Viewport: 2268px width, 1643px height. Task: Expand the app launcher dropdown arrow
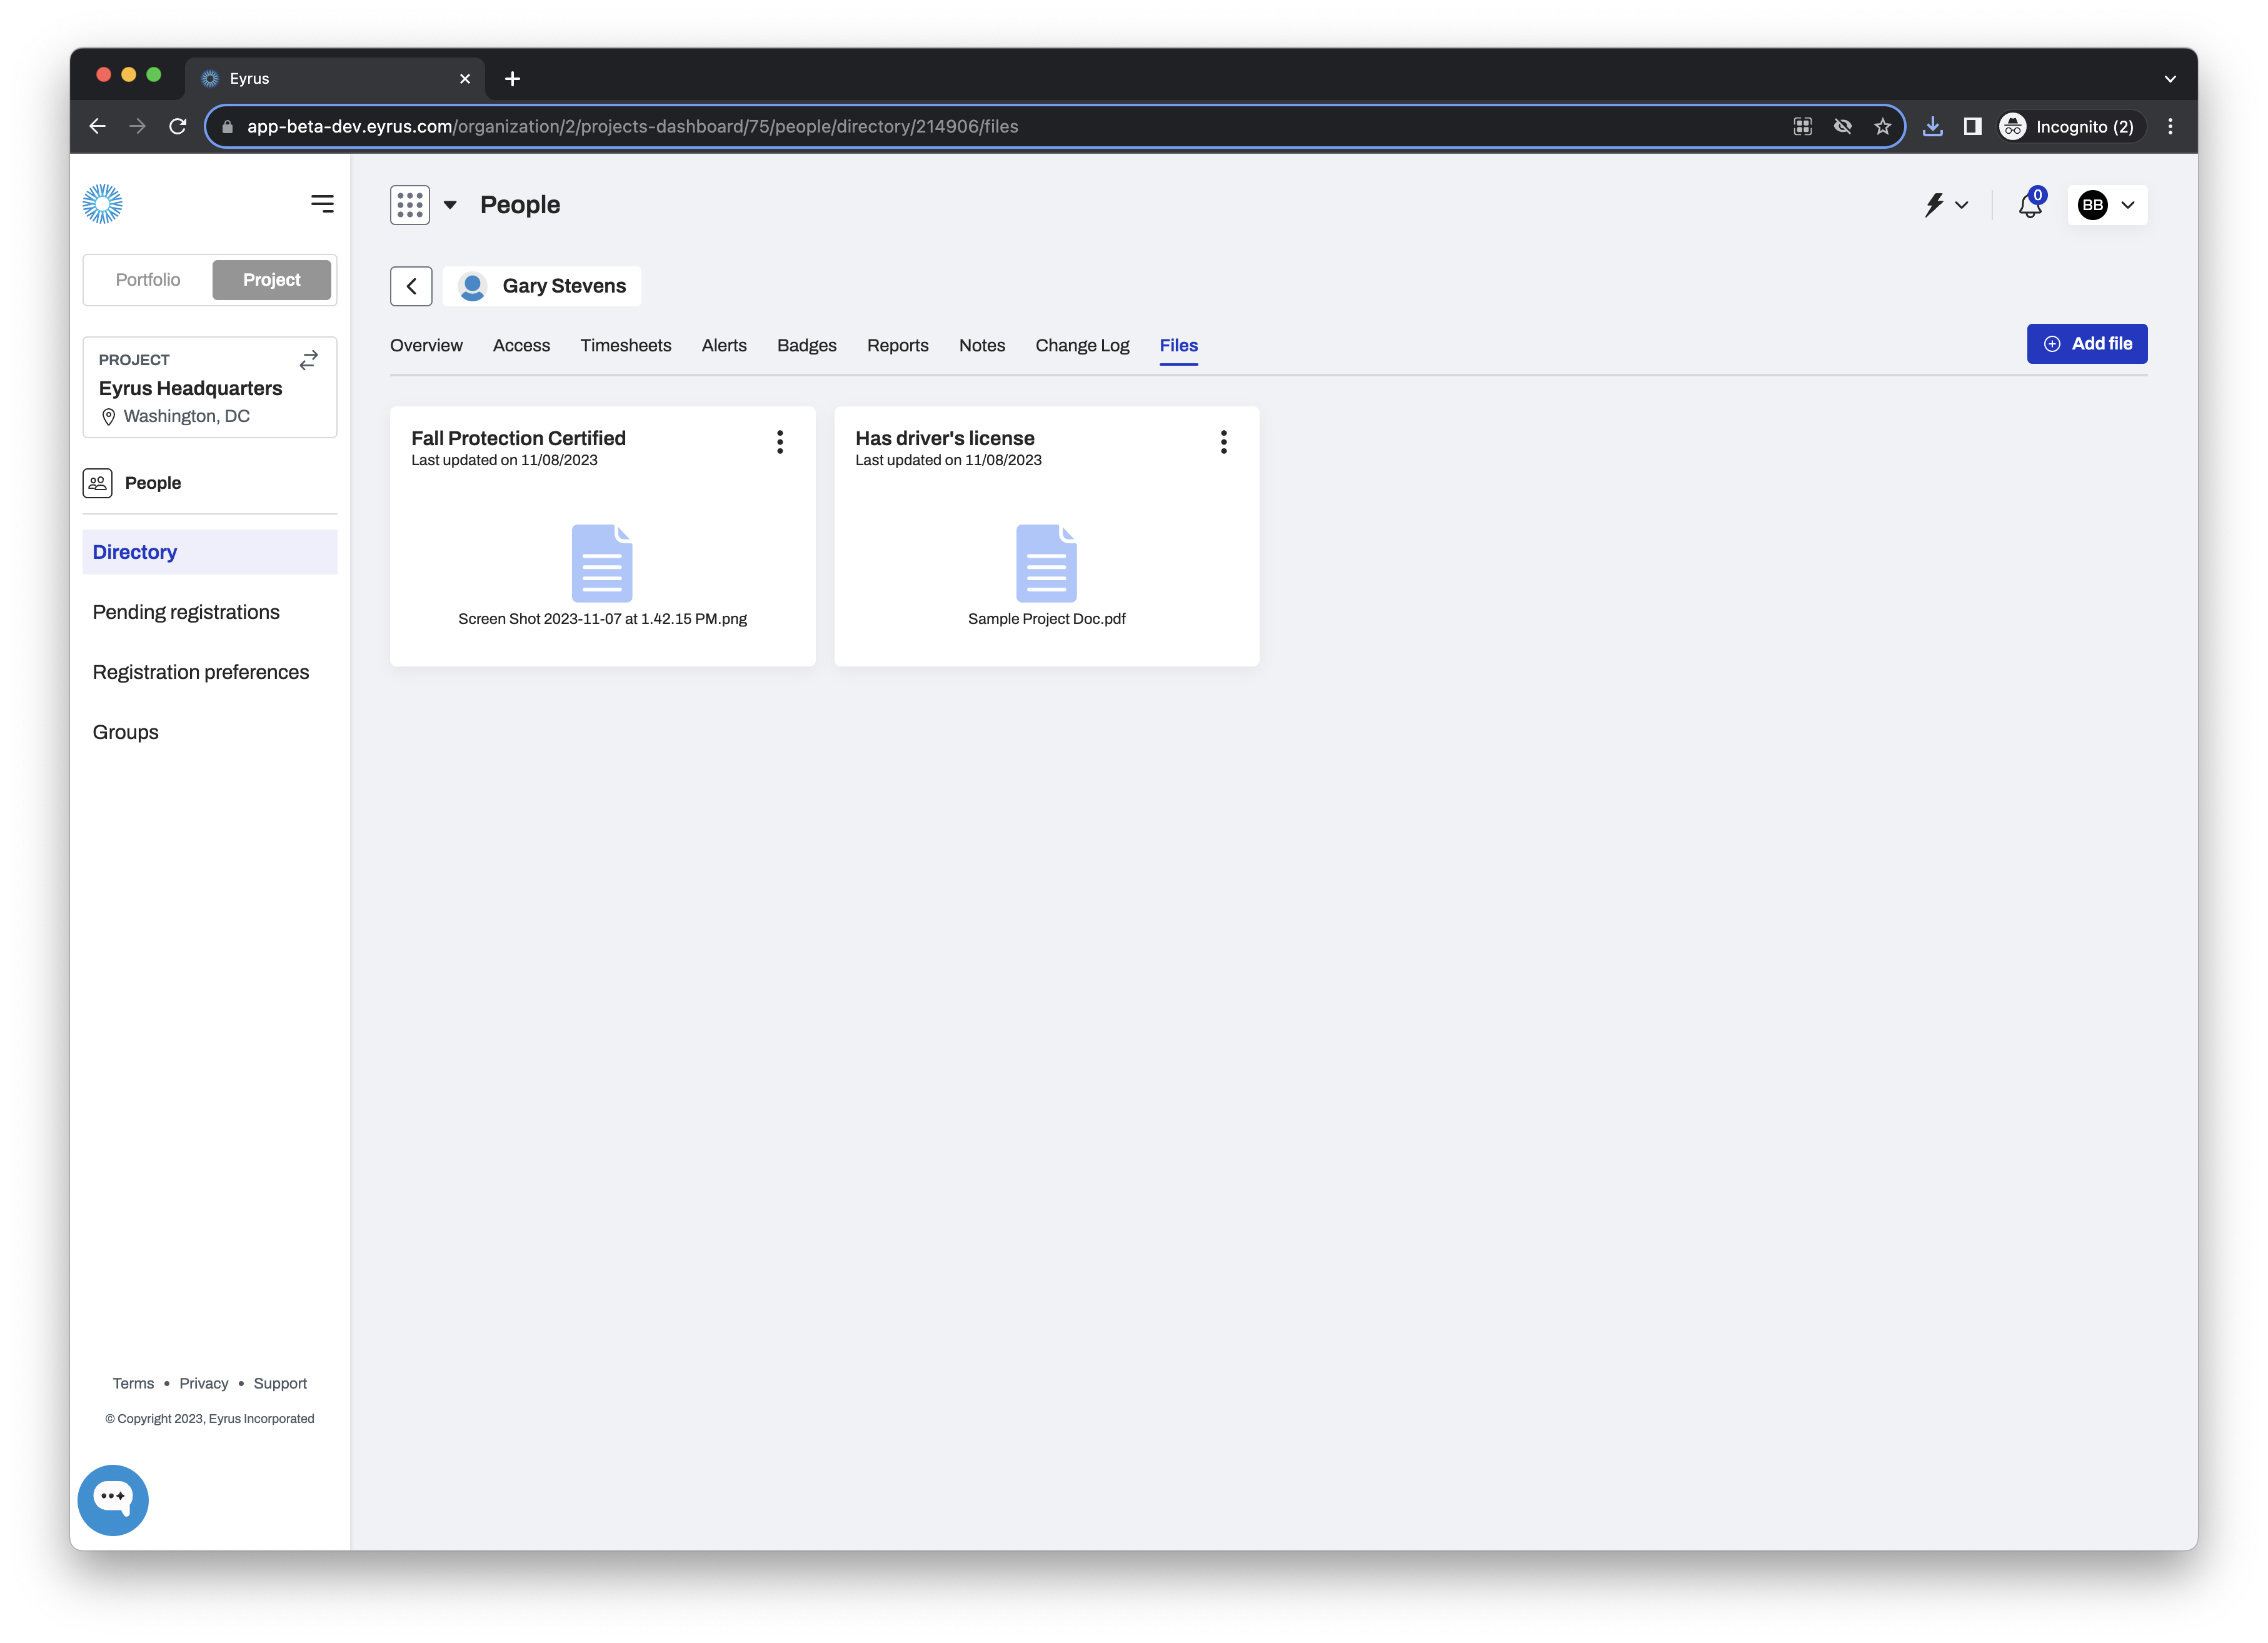point(450,205)
